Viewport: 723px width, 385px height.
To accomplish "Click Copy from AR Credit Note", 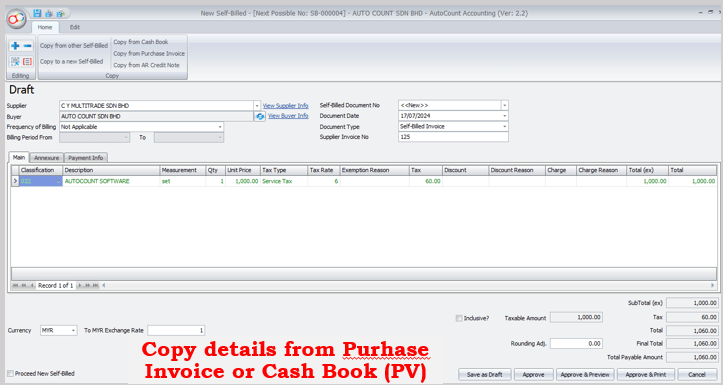I will click(x=146, y=65).
